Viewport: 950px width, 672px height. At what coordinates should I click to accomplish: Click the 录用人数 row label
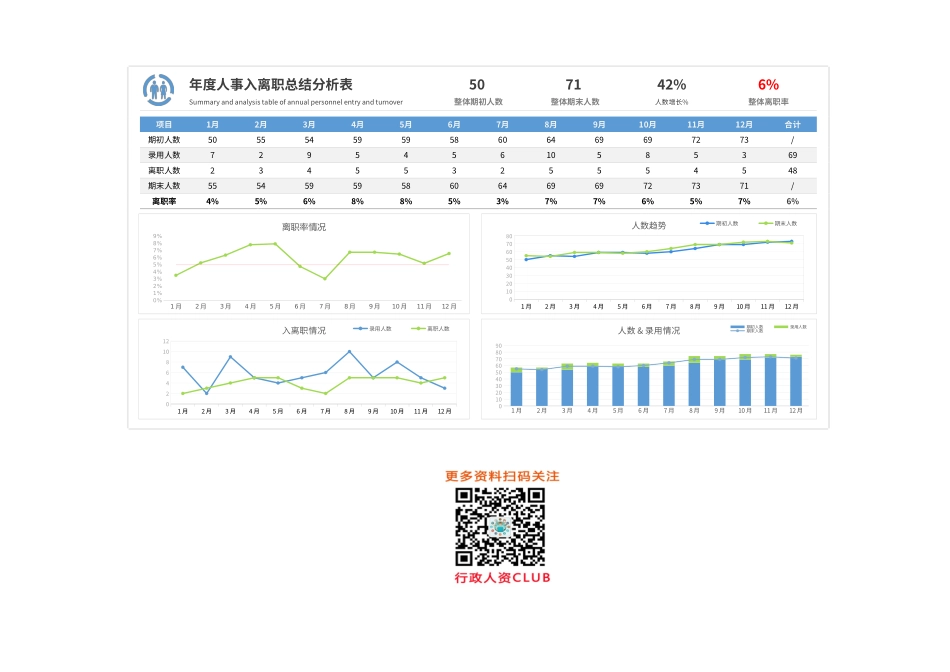click(164, 155)
